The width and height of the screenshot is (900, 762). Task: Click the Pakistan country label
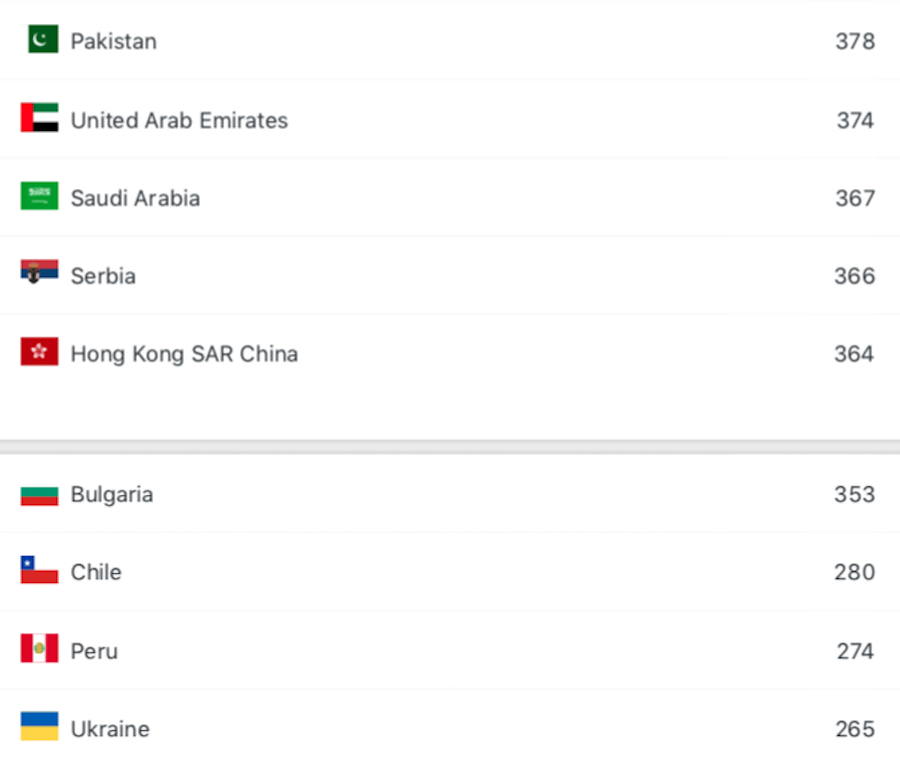[x=113, y=40]
